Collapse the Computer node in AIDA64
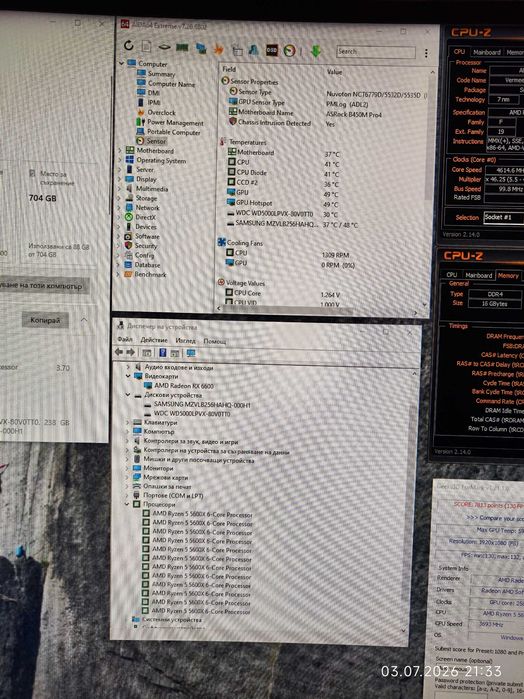This screenshot has width=524, height=699. point(121,63)
